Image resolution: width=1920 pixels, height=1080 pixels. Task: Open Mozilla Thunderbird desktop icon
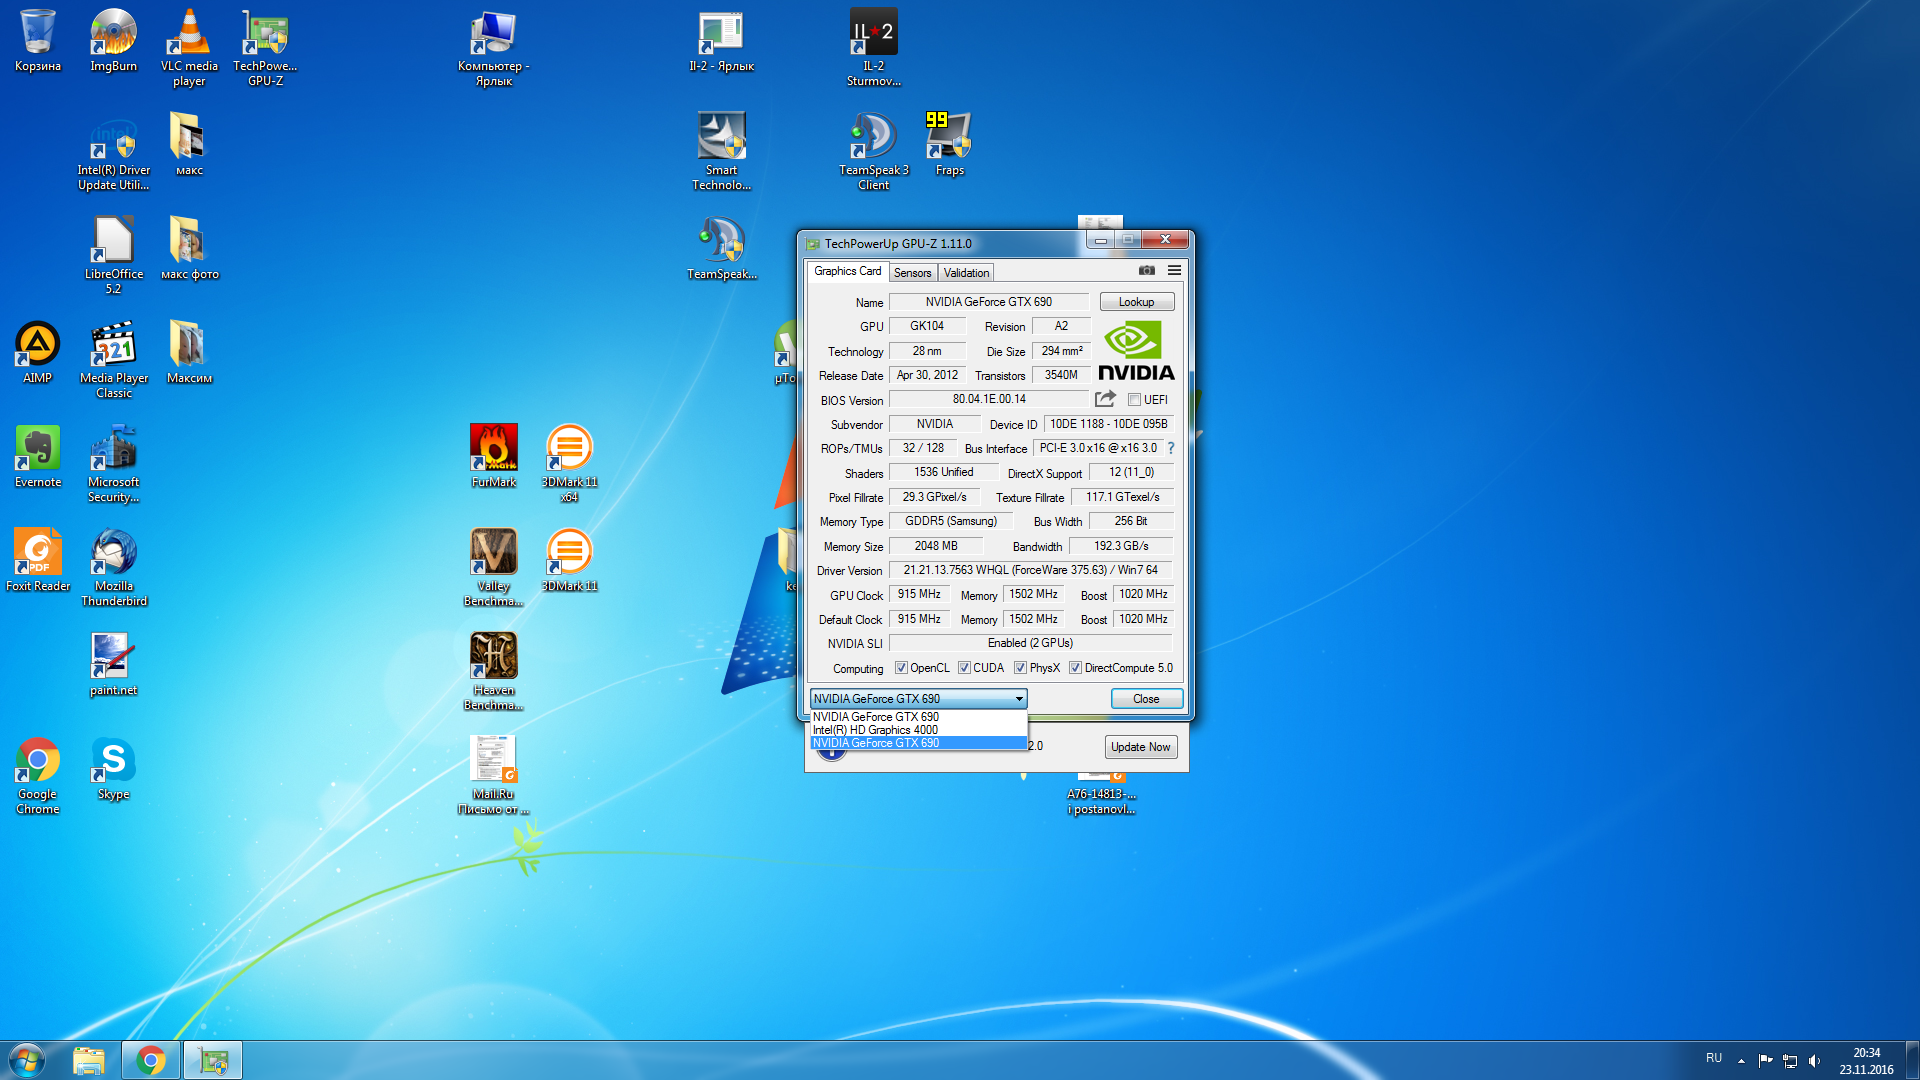coord(114,553)
